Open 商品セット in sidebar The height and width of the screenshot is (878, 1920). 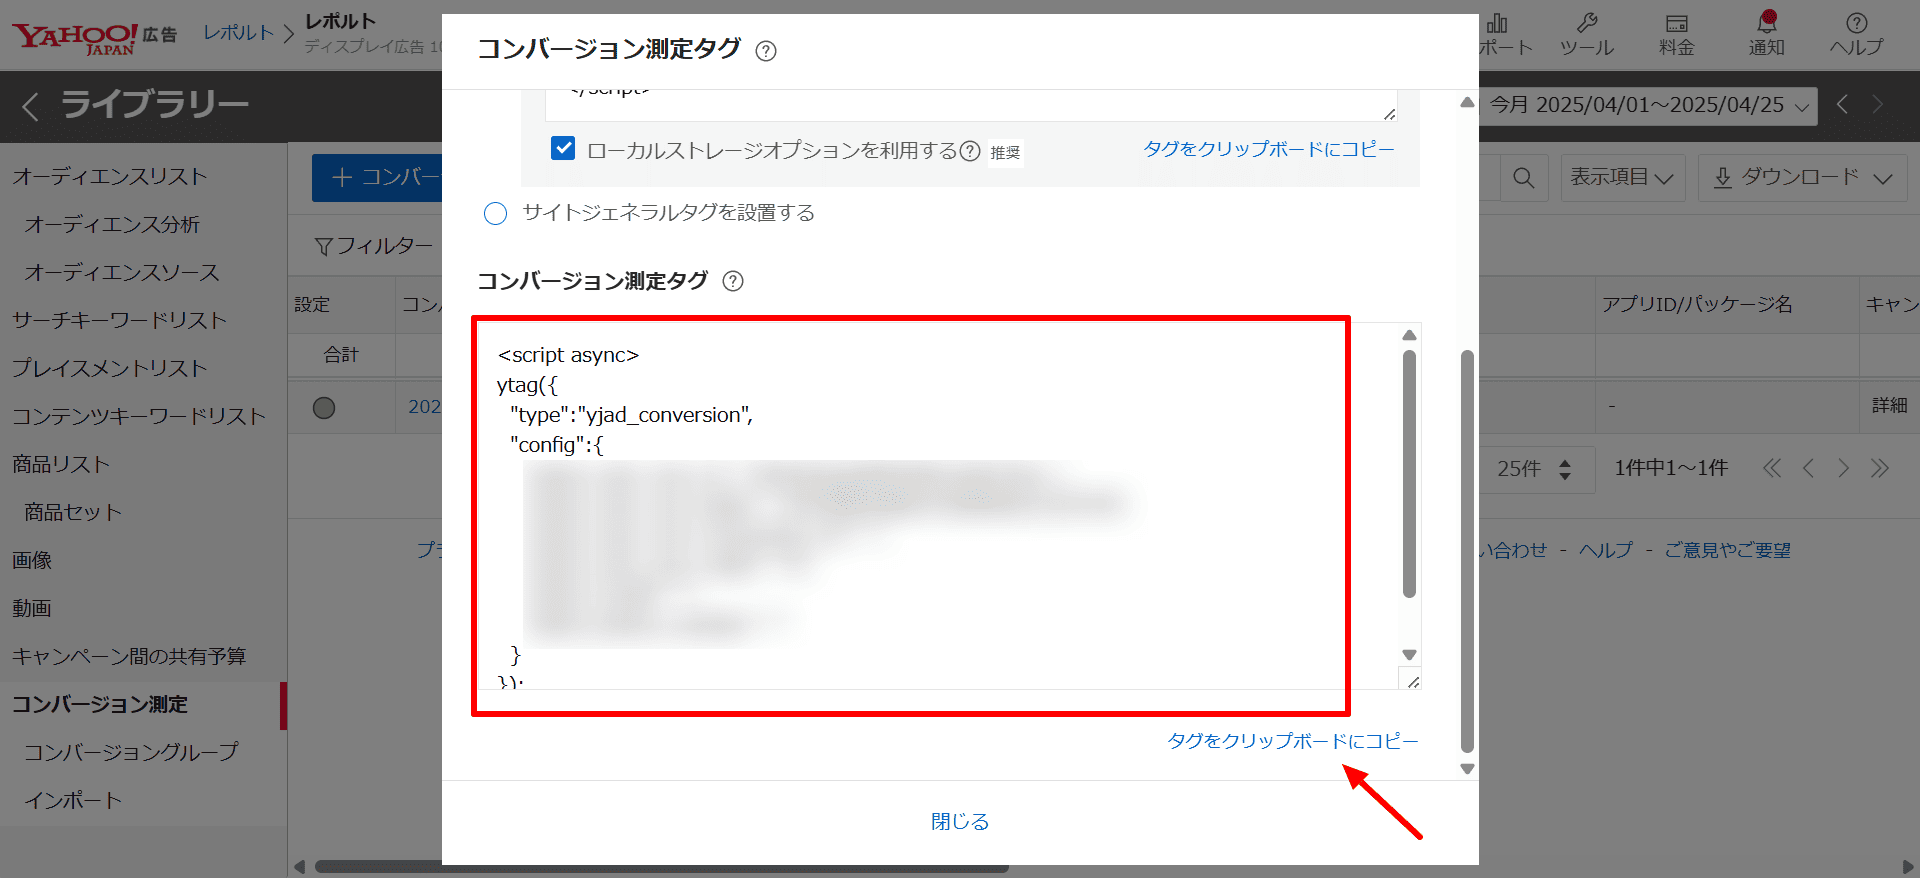point(73,513)
